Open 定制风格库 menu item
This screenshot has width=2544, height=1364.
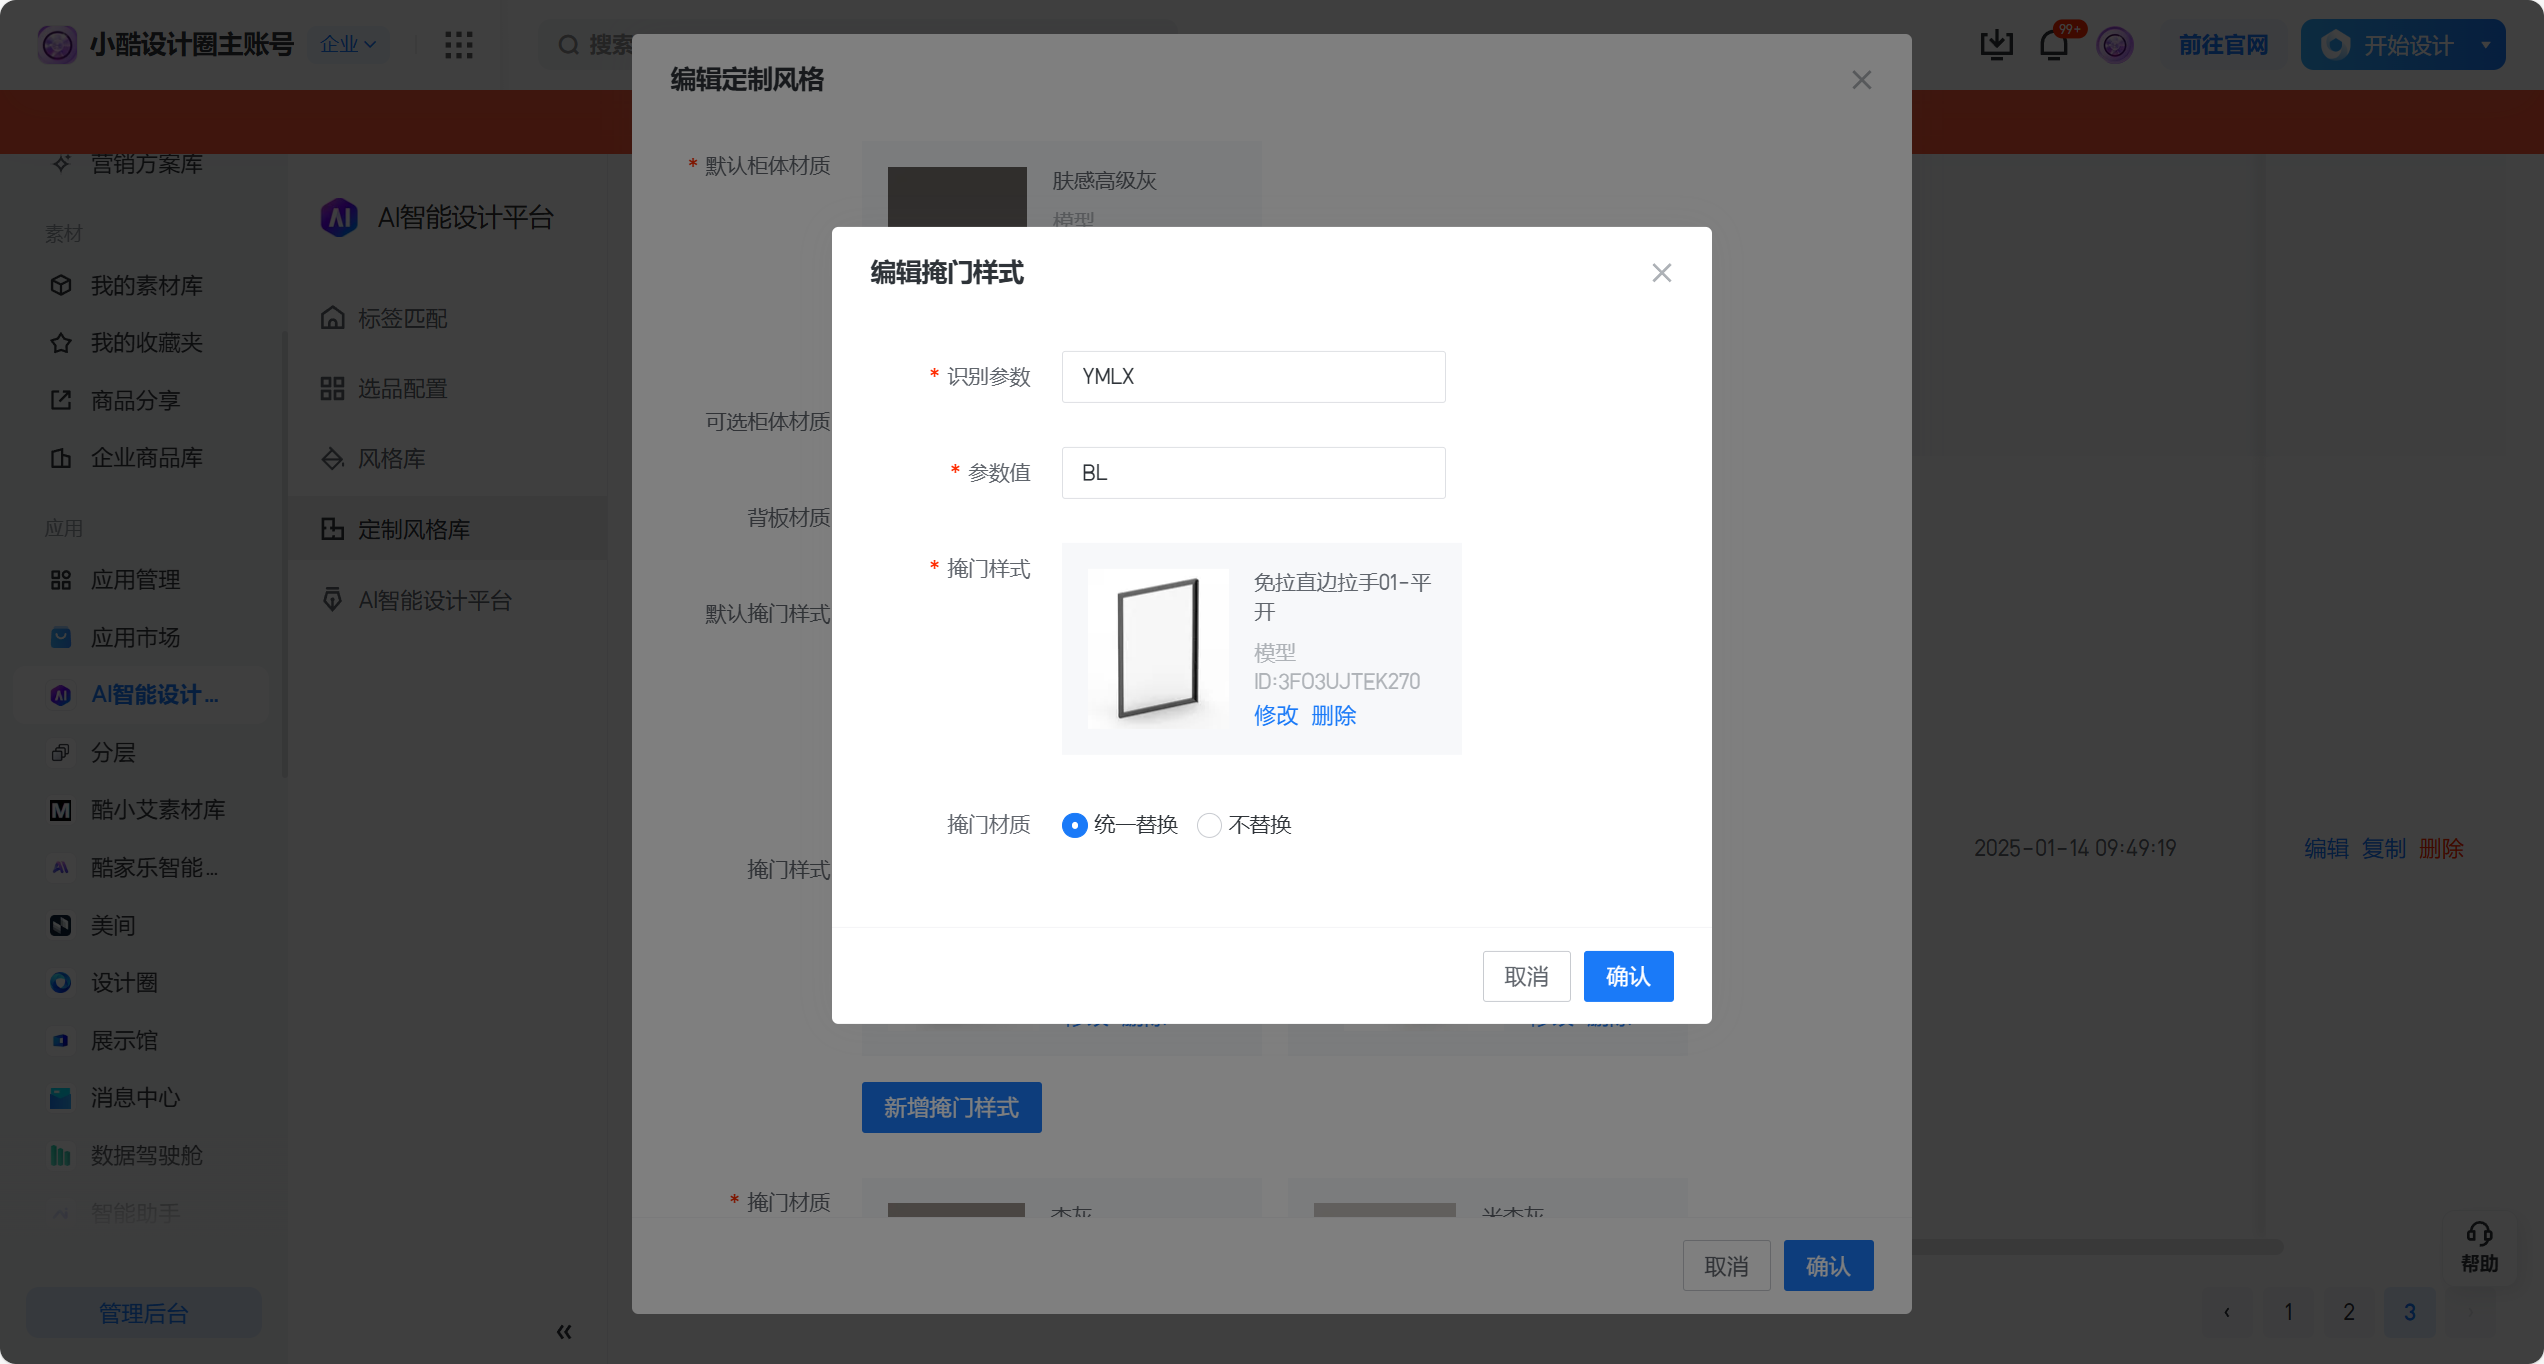414,529
